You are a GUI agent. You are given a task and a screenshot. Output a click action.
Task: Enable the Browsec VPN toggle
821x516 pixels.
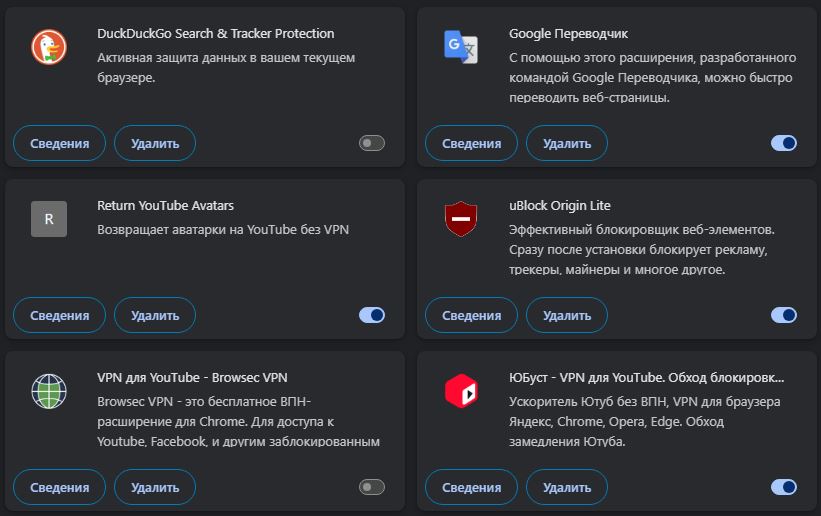[372, 487]
